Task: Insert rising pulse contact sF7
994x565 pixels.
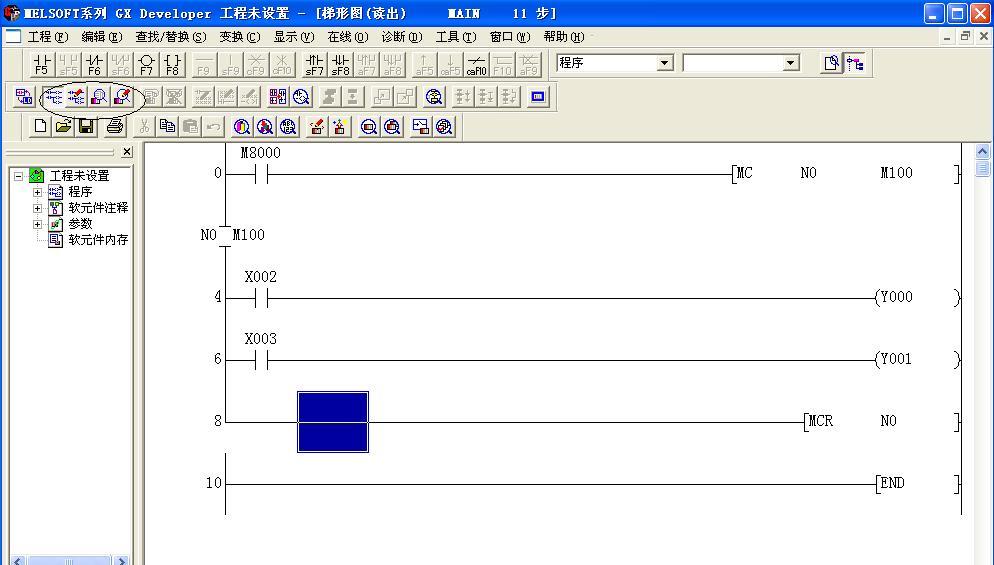Action: tap(314, 64)
